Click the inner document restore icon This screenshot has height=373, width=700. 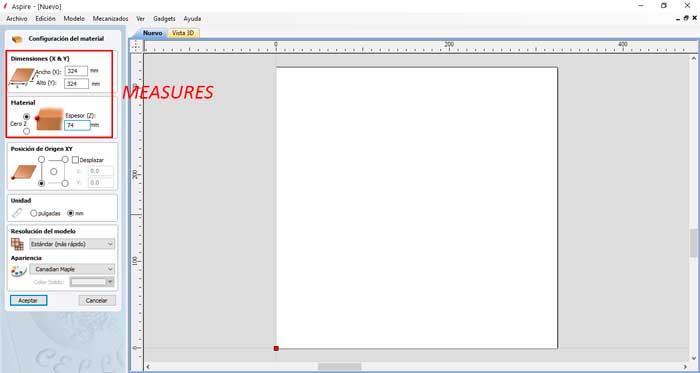pyautogui.click(x=686, y=18)
